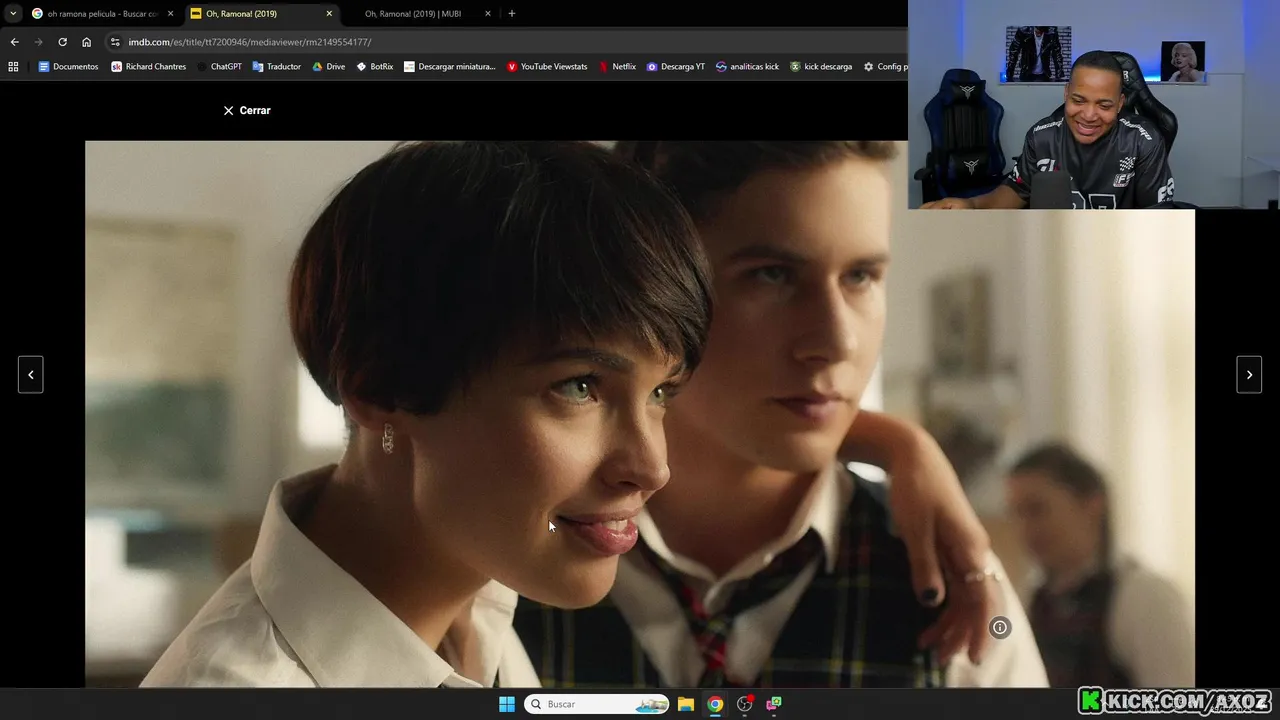This screenshot has width=1280, height=720.
Task: Open the 'Descargar miniatura...' bookmark
Action: (x=449, y=67)
